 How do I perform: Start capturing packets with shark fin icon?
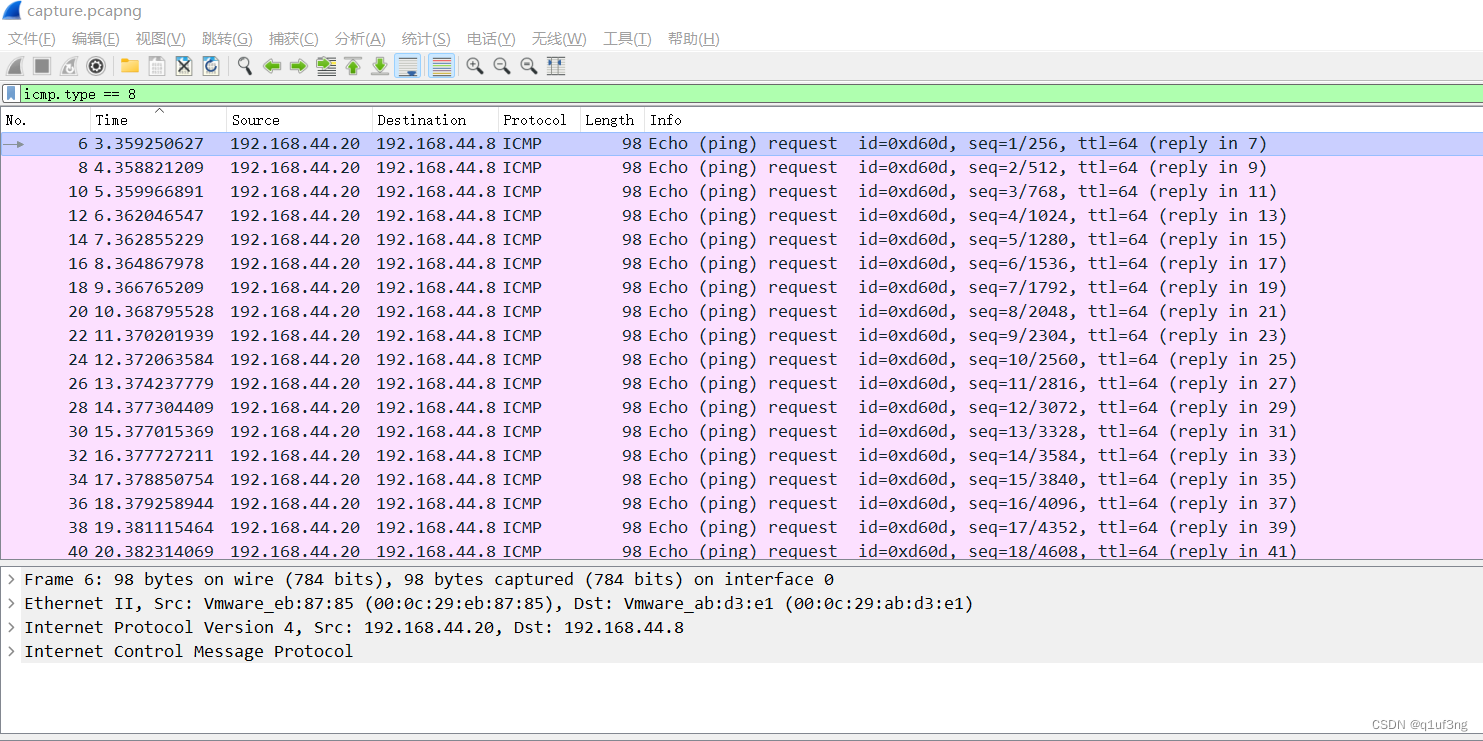[15, 66]
